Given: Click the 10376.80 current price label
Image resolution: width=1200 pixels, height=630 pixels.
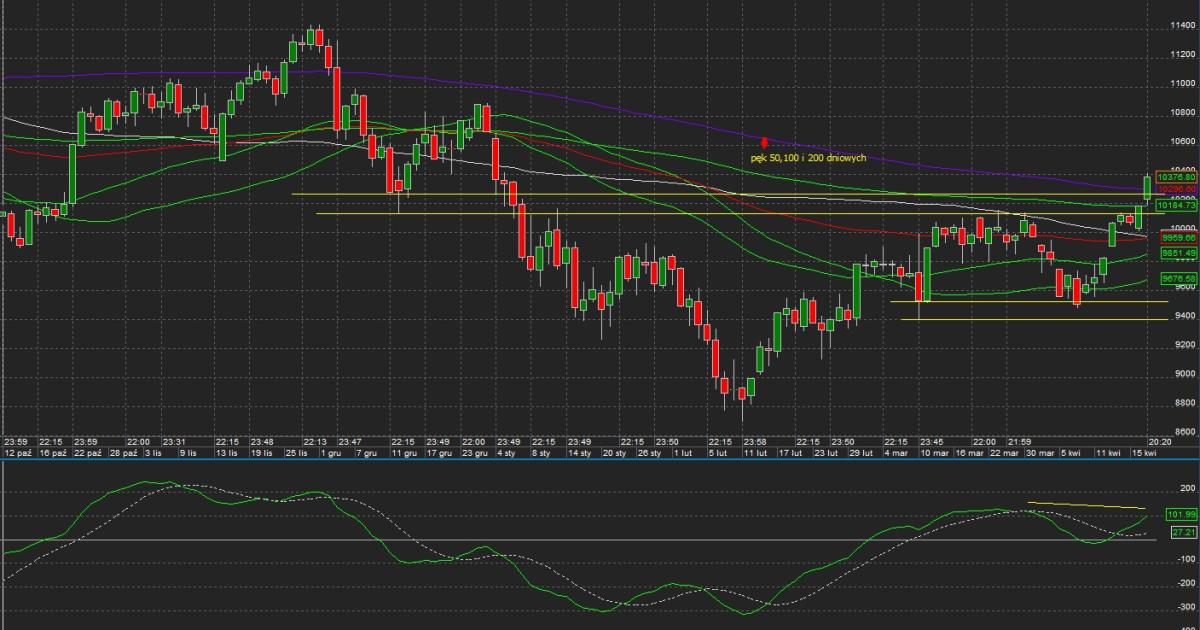Looking at the screenshot, I should (x=1175, y=177).
